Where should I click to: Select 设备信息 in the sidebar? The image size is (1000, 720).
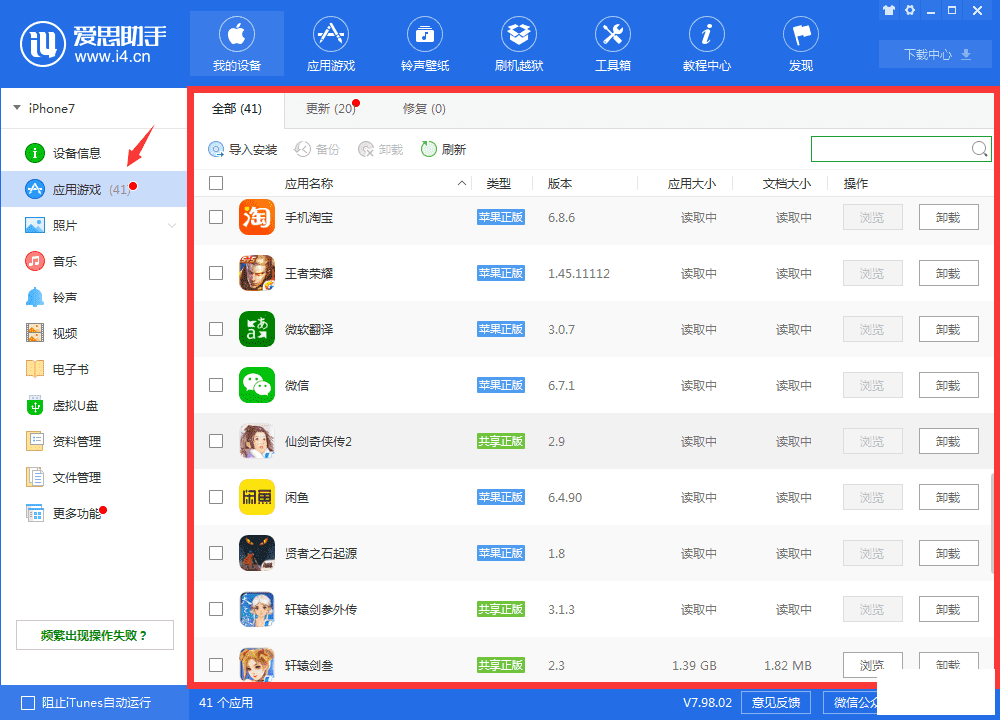pos(94,153)
